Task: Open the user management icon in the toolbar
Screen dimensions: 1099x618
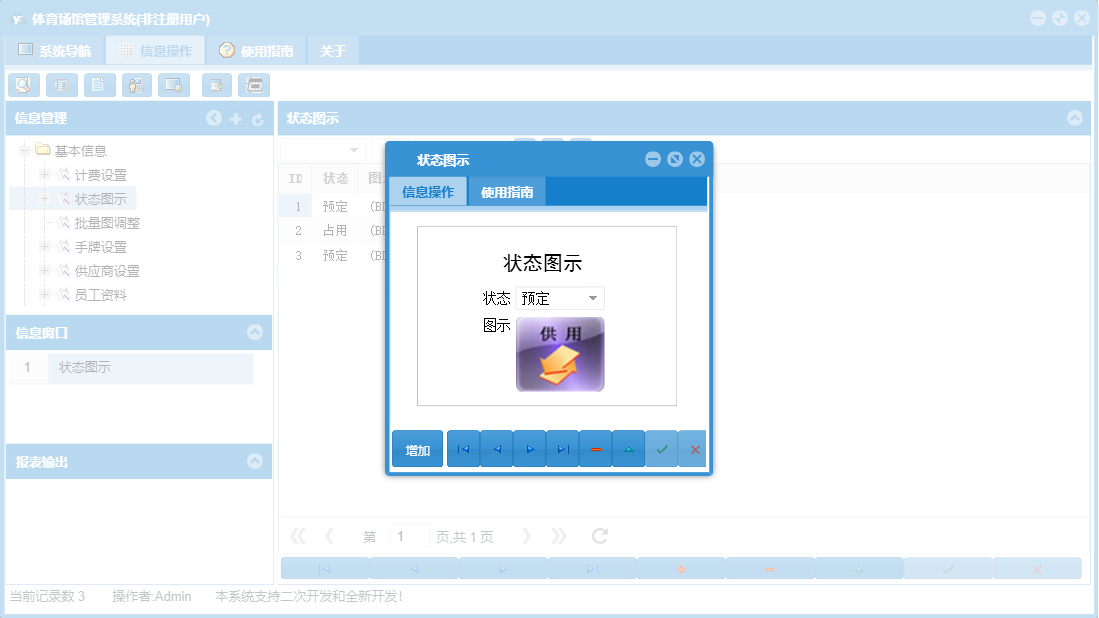Action: (x=136, y=85)
